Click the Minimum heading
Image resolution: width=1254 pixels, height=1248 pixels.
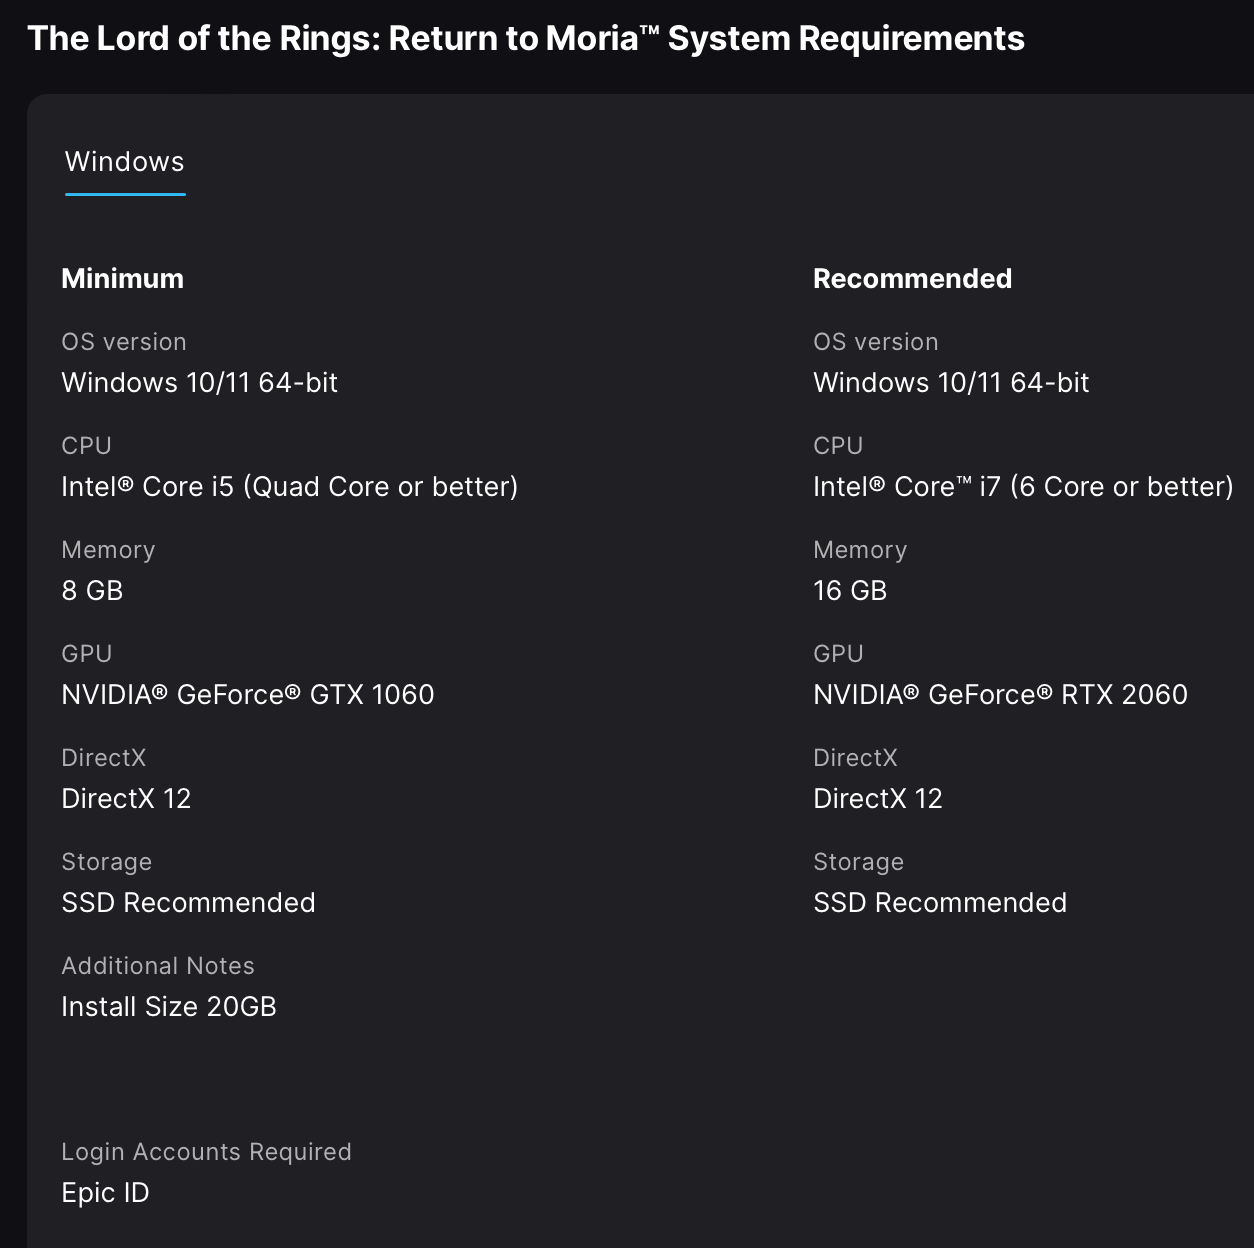pos(123,279)
